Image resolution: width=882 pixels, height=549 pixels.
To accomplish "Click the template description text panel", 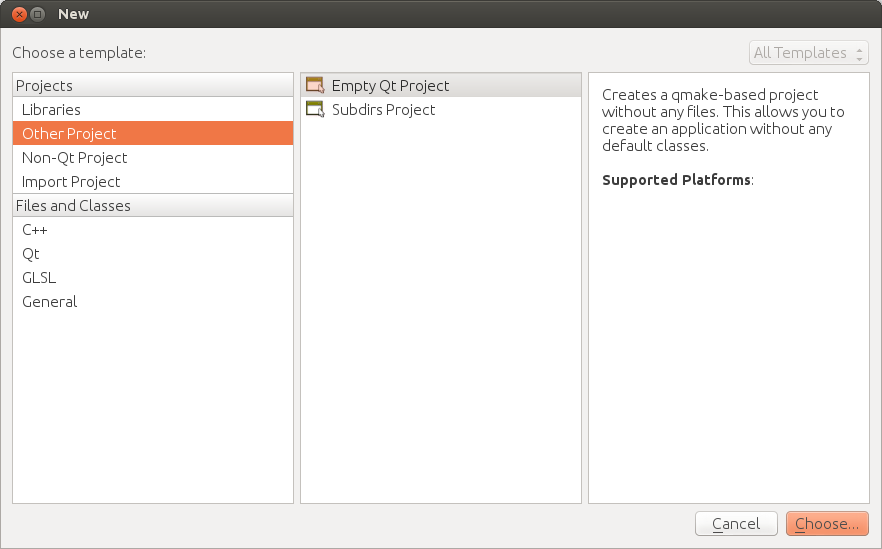I will coord(727,120).
